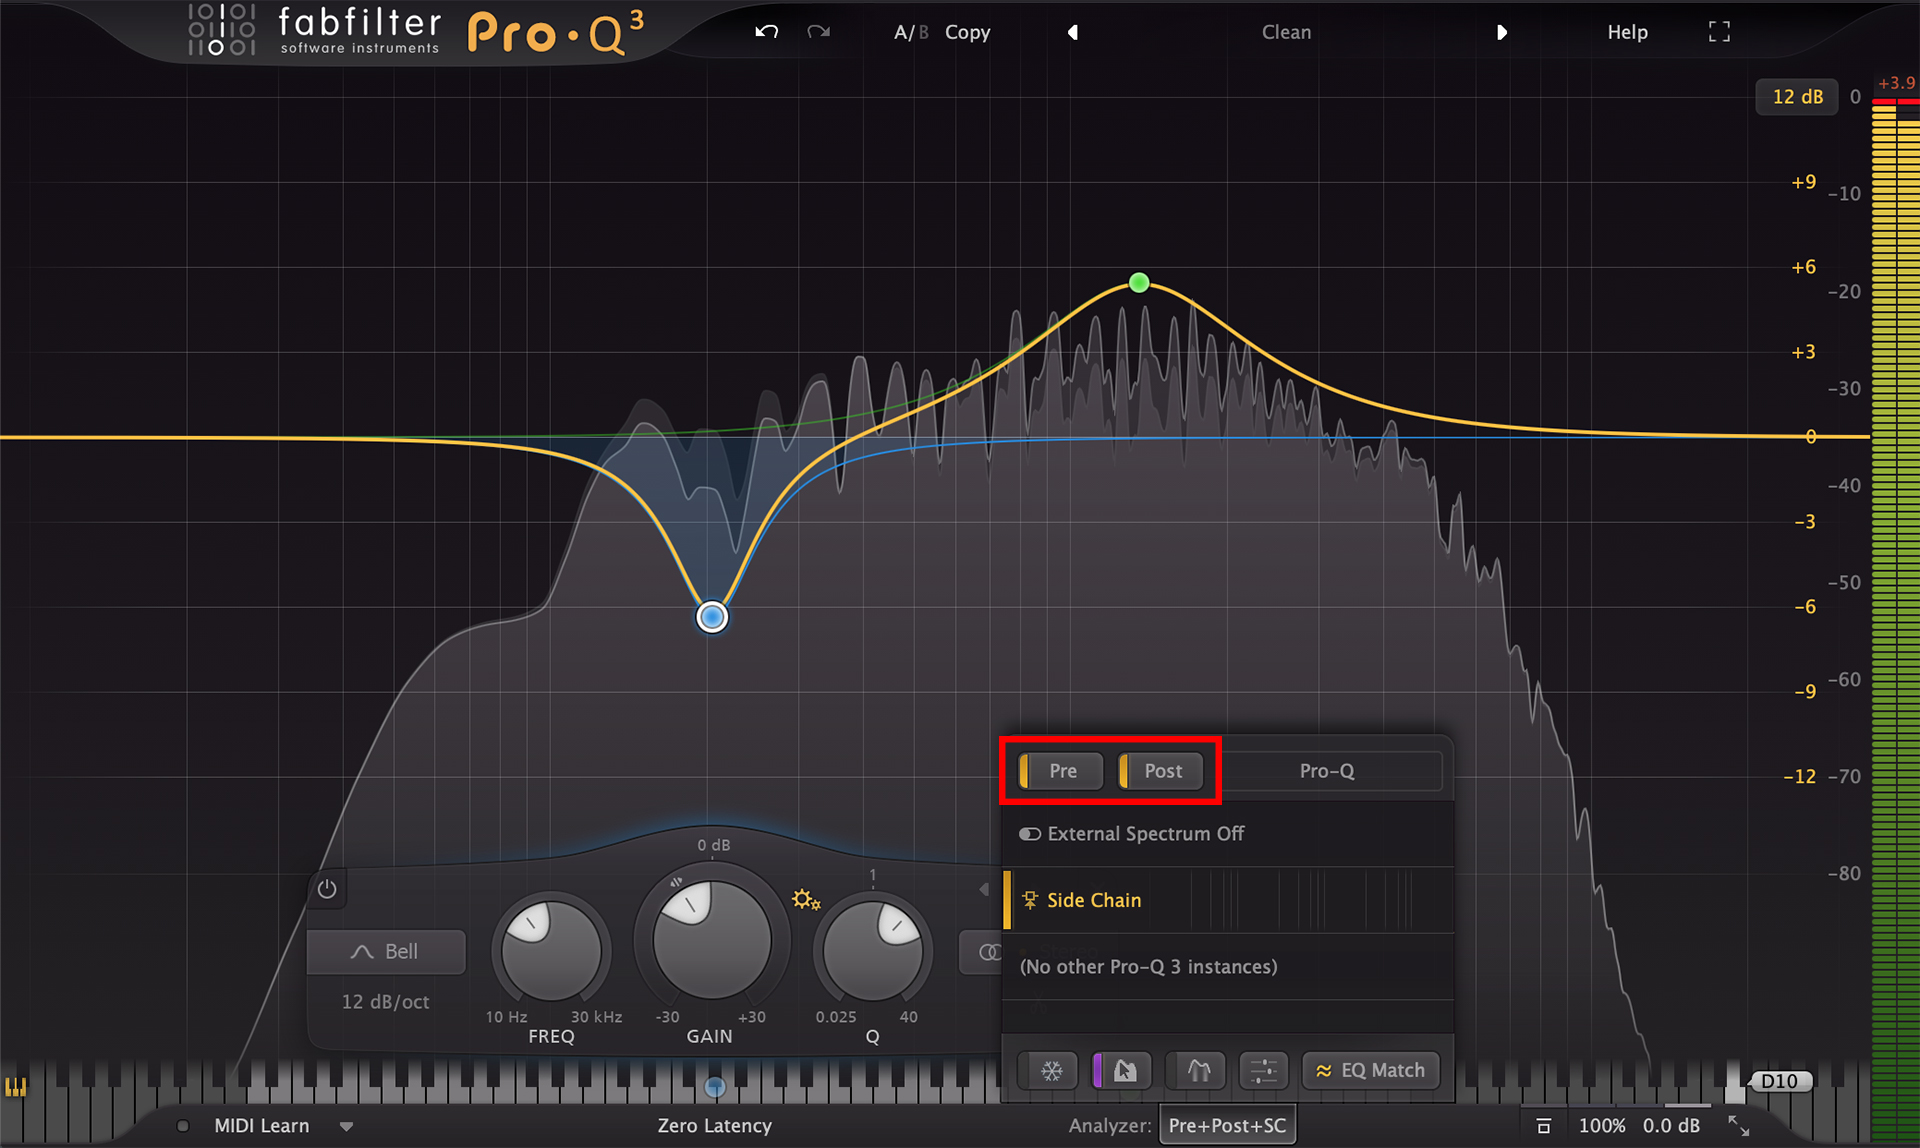Click the Q knob
The image size is (1920, 1148).
(873, 950)
